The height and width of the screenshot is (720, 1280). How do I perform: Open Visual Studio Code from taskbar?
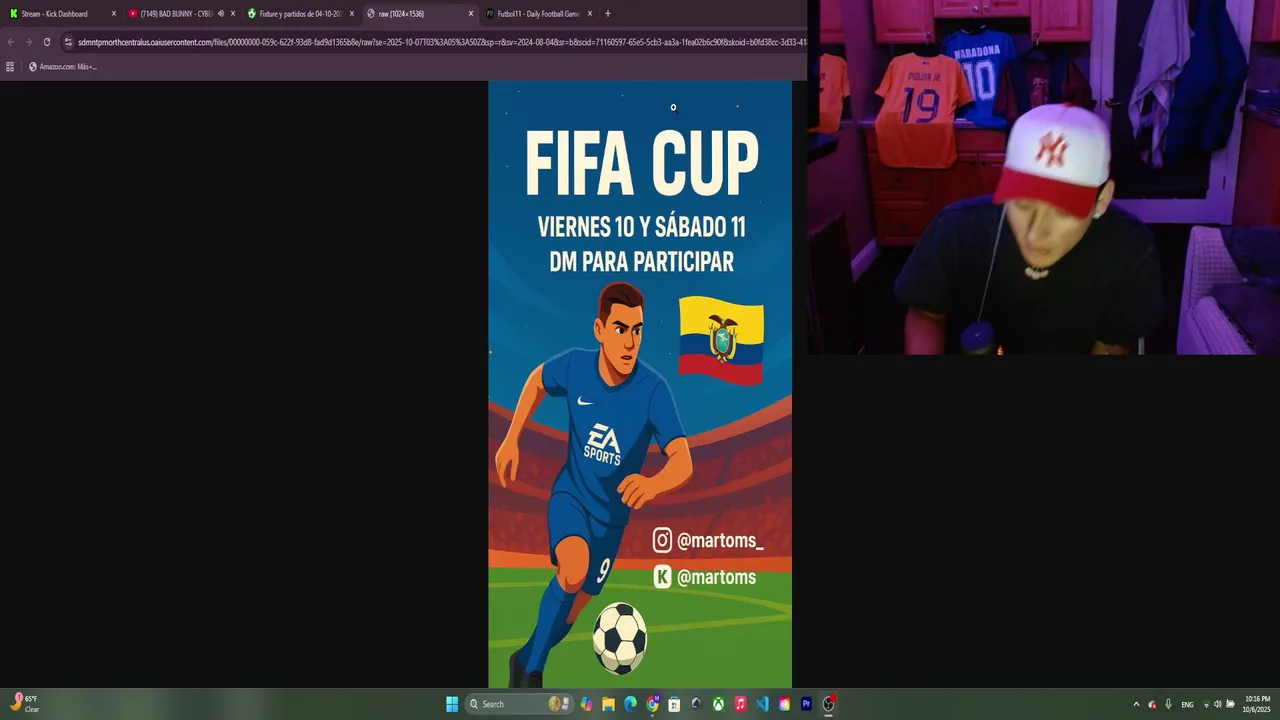(762, 704)
